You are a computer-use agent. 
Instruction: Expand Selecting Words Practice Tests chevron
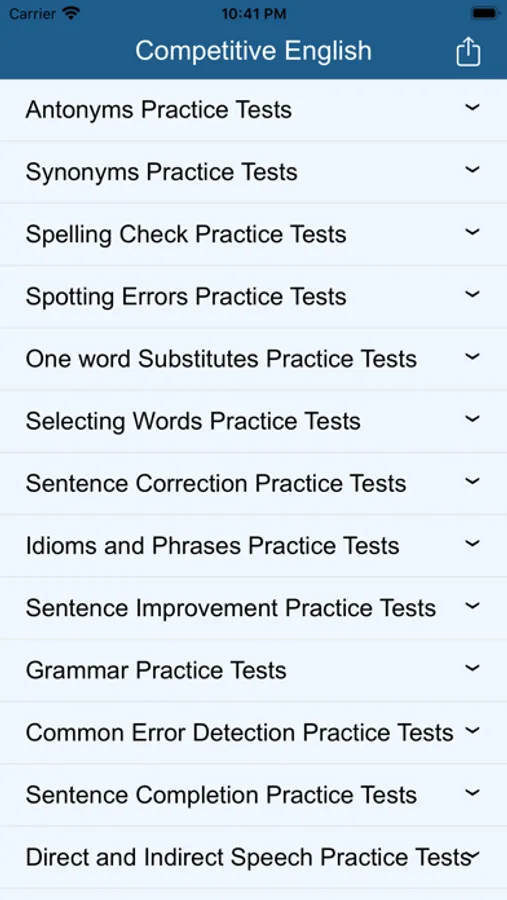[472, 418]
